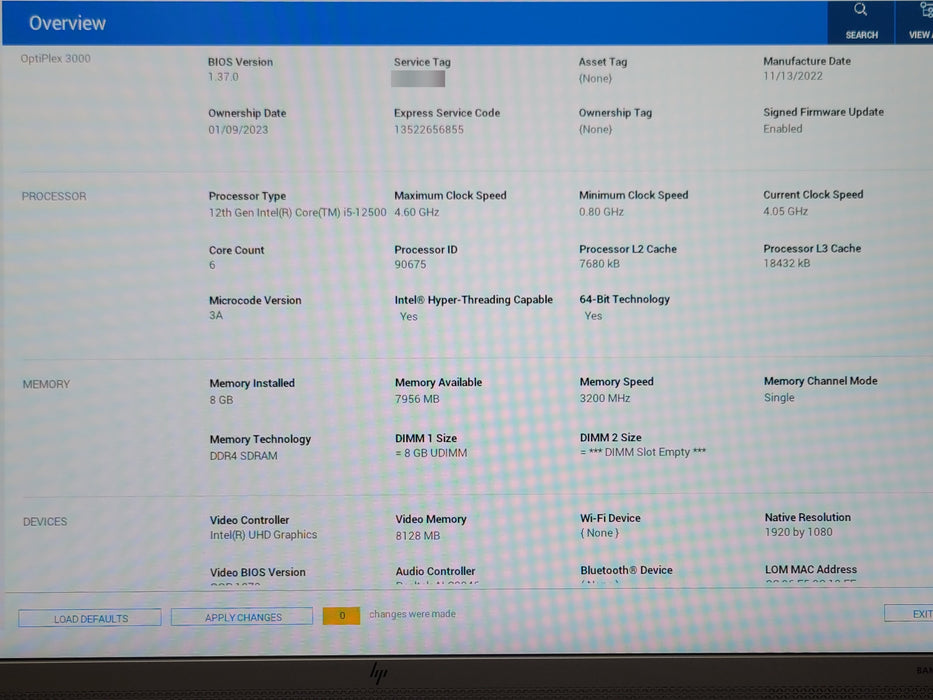Screen dimensions: 933x700
Task: Select the Video BIOS Version label
Action: [257, 572]
